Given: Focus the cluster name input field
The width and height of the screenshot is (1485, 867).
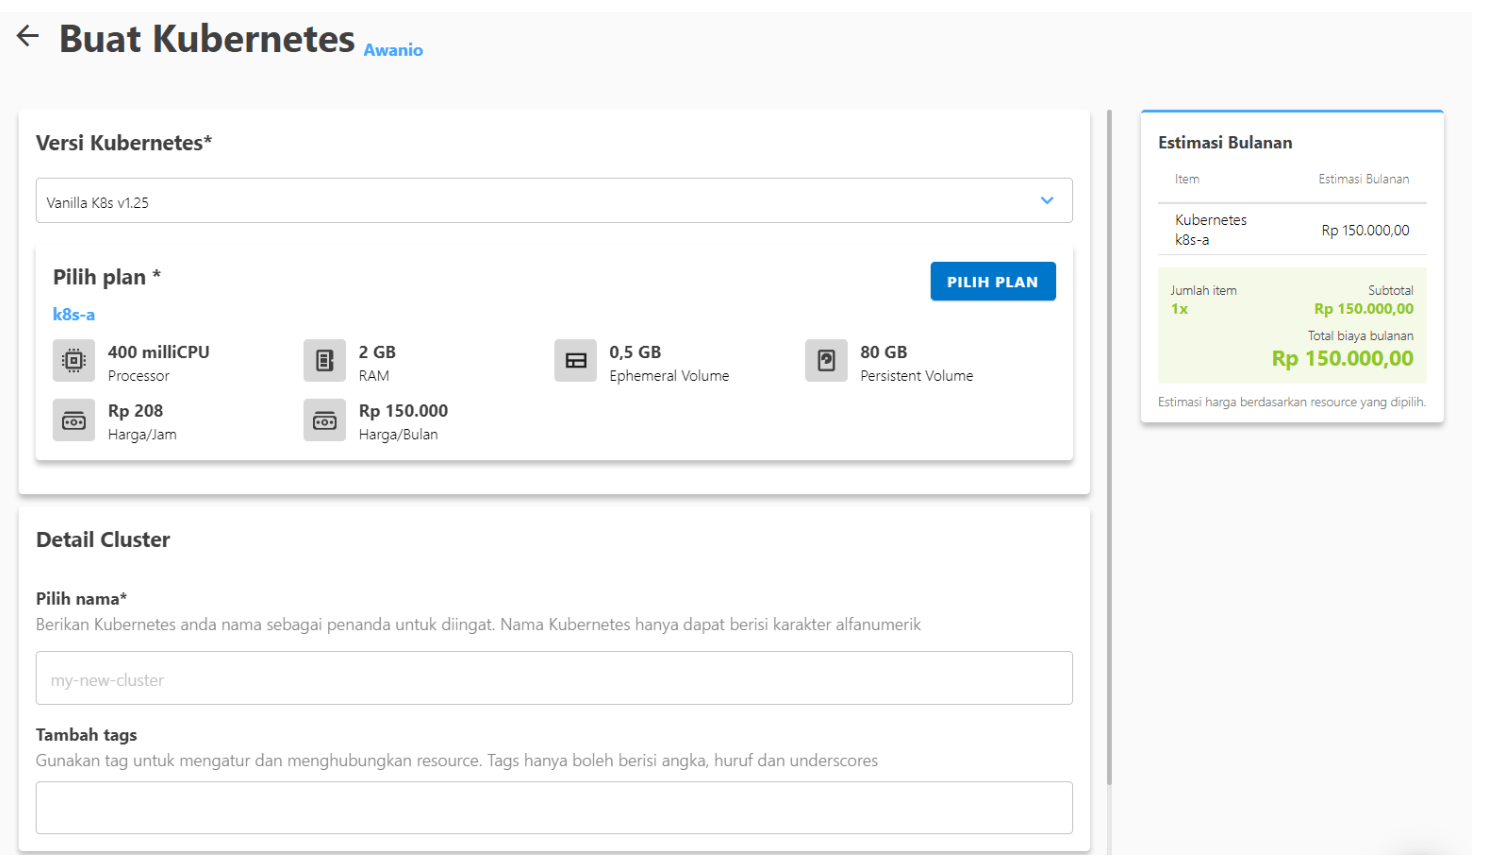Looking at the screenshot, I should (554, 679).
